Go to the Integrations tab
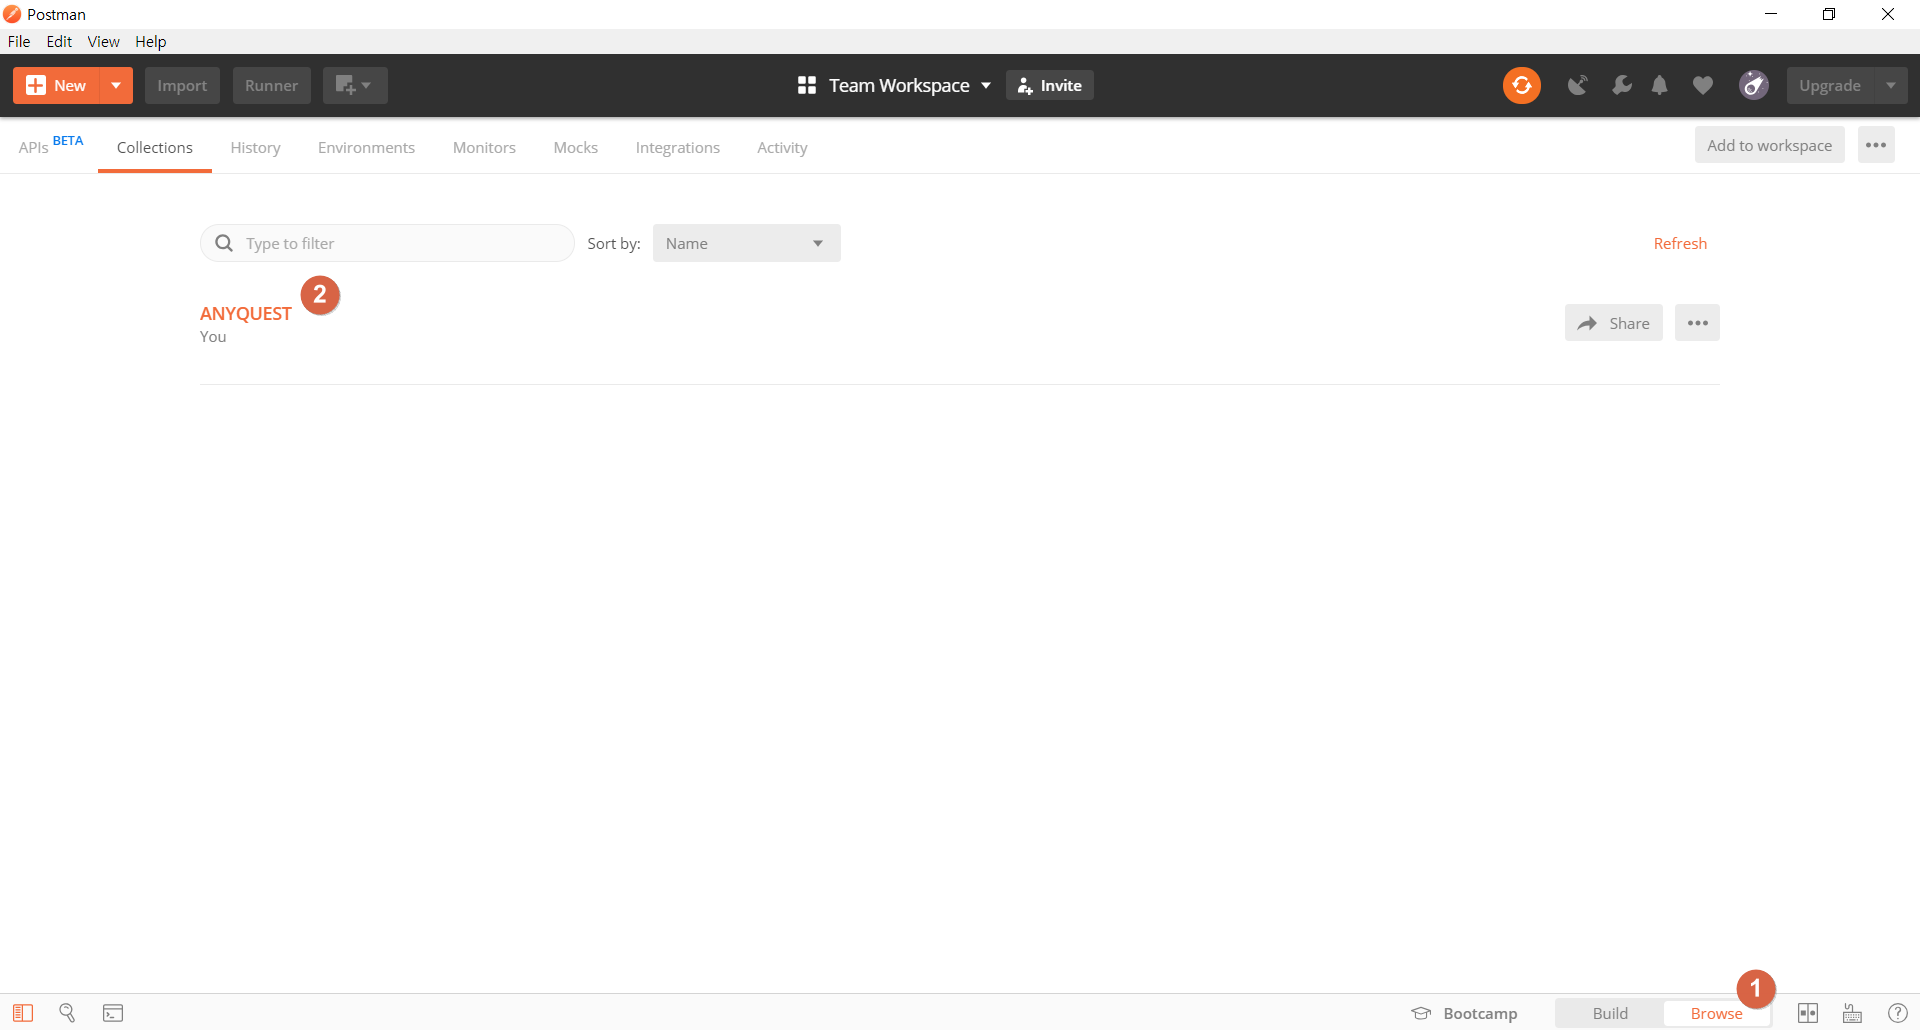Image resolution: width=1920 pixels, height=1030 pixels. point(677,147)
